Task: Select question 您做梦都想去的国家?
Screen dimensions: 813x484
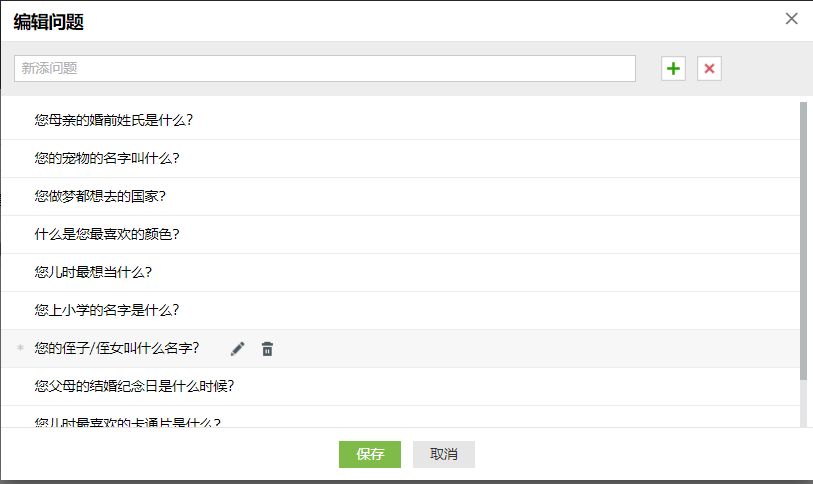Action: (99, 196)
